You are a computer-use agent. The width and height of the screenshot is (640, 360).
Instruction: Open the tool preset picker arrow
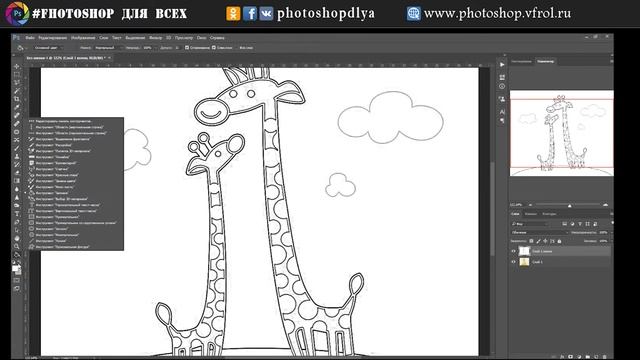(x=26, y=48)
